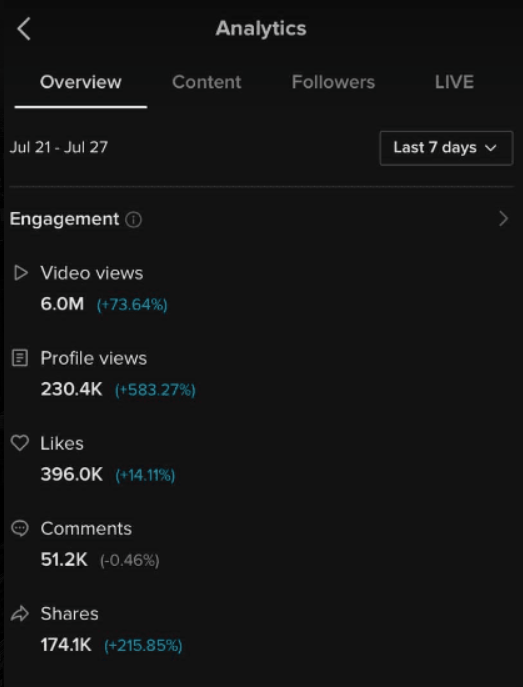Click the 230.4K profile views value
The width and height of the screenshot is (523, 687).
click(x=71, y=389)
